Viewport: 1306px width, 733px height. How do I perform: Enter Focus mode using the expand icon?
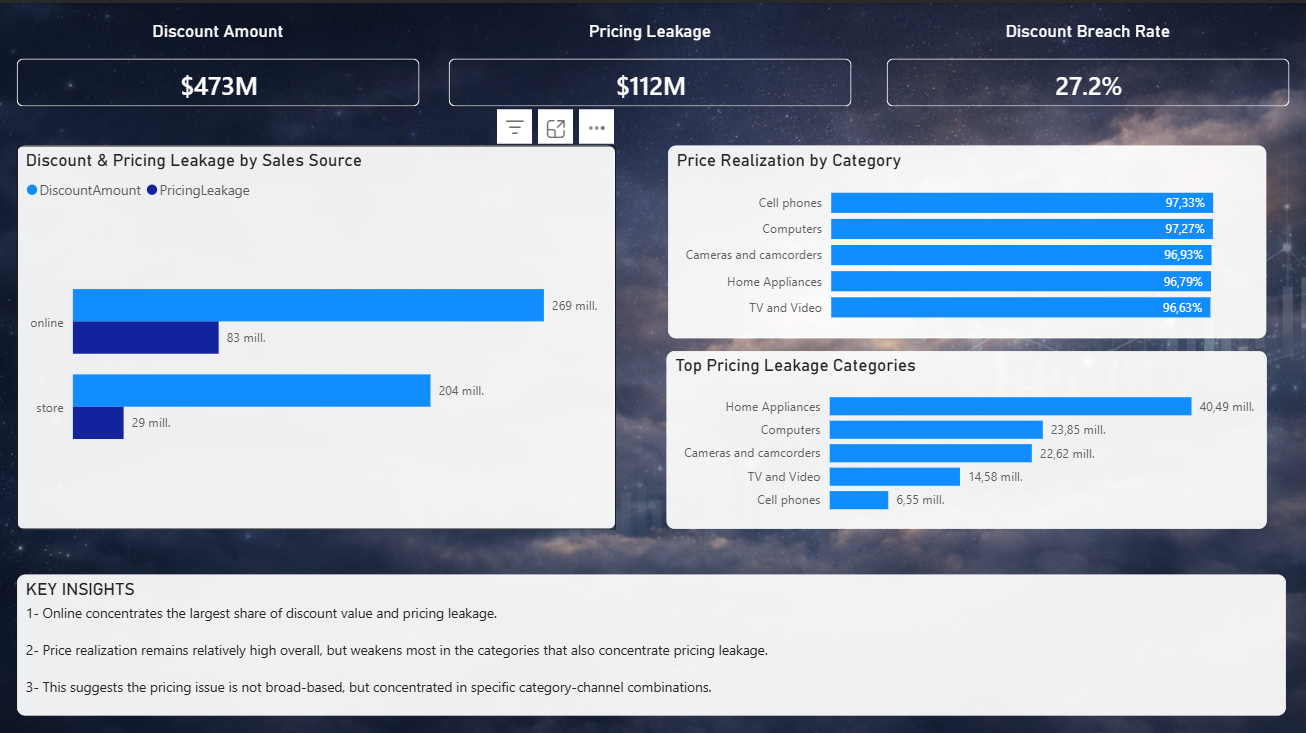click(555, 126)
